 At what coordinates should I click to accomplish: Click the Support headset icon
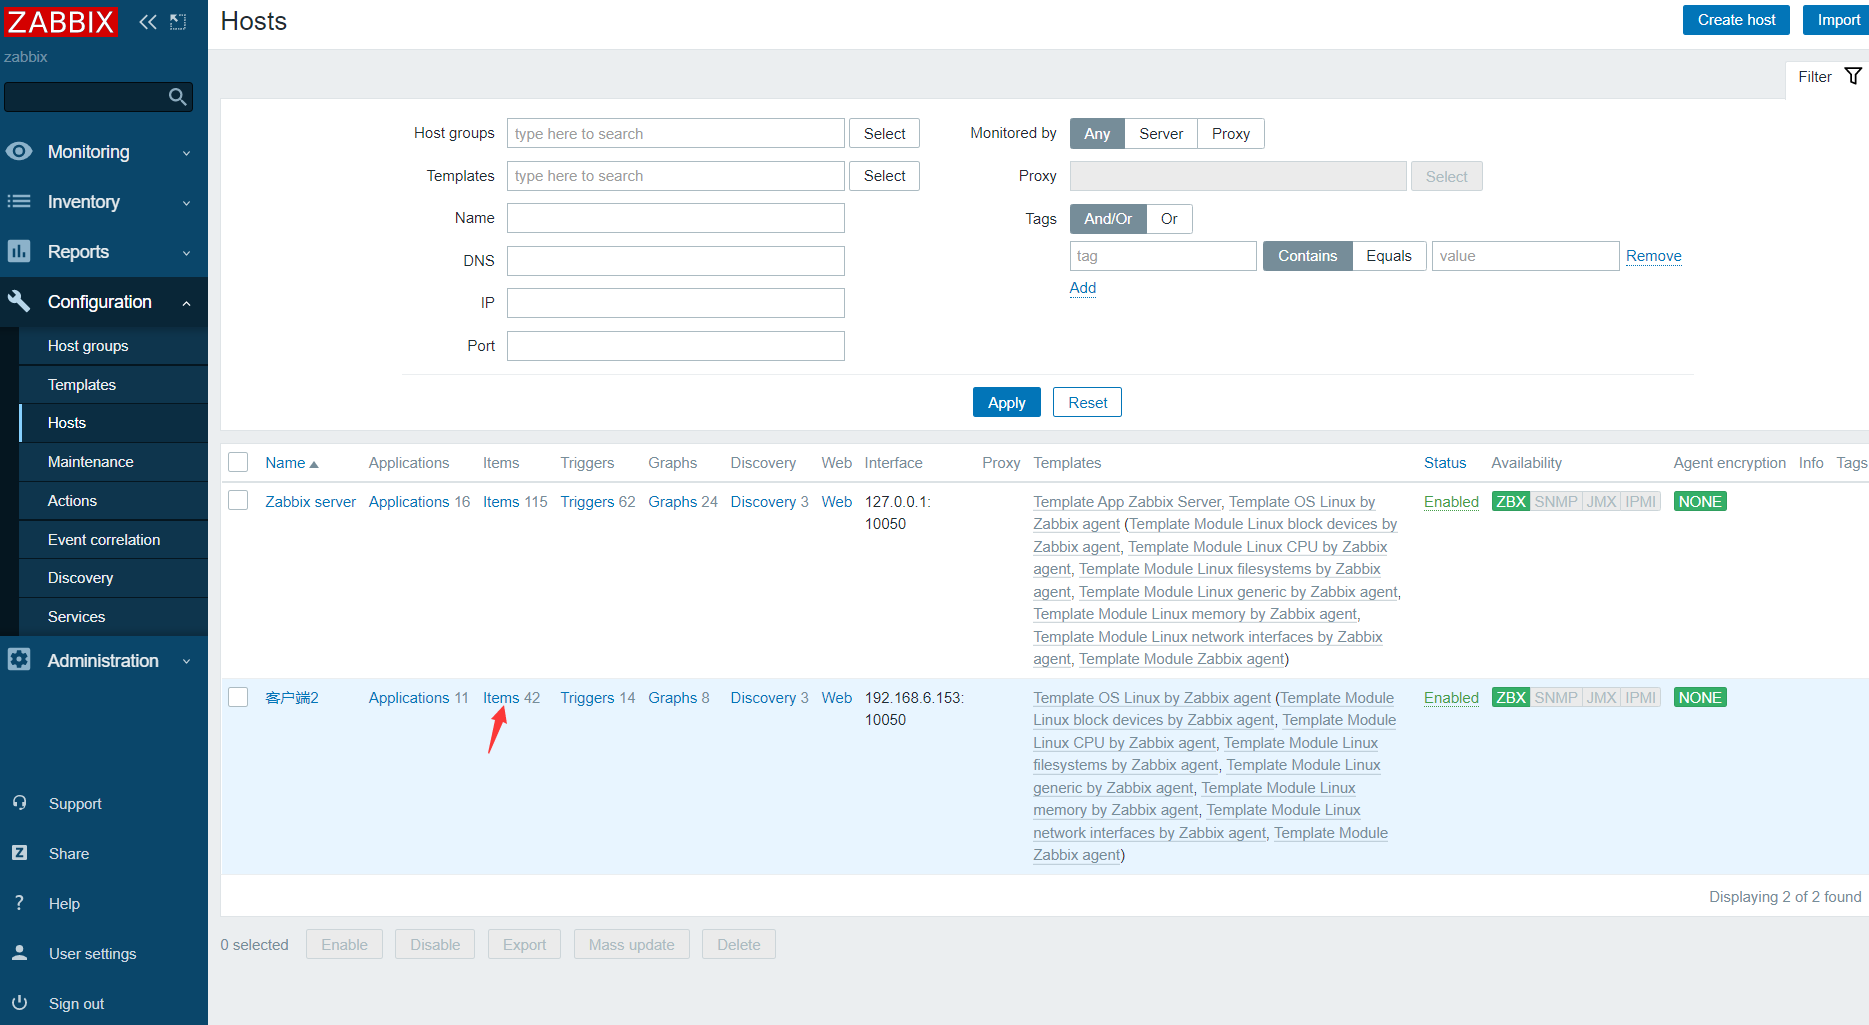[x=19, y=803]
